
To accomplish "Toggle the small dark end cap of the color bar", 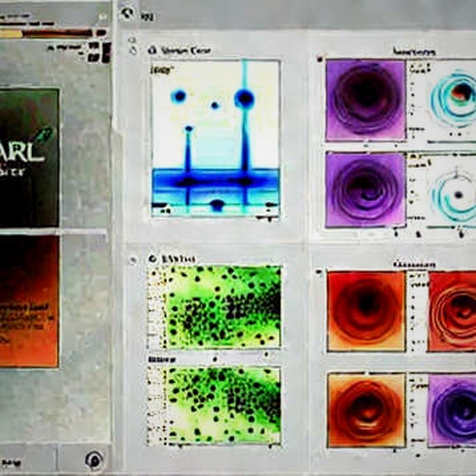I will point(101,33).
